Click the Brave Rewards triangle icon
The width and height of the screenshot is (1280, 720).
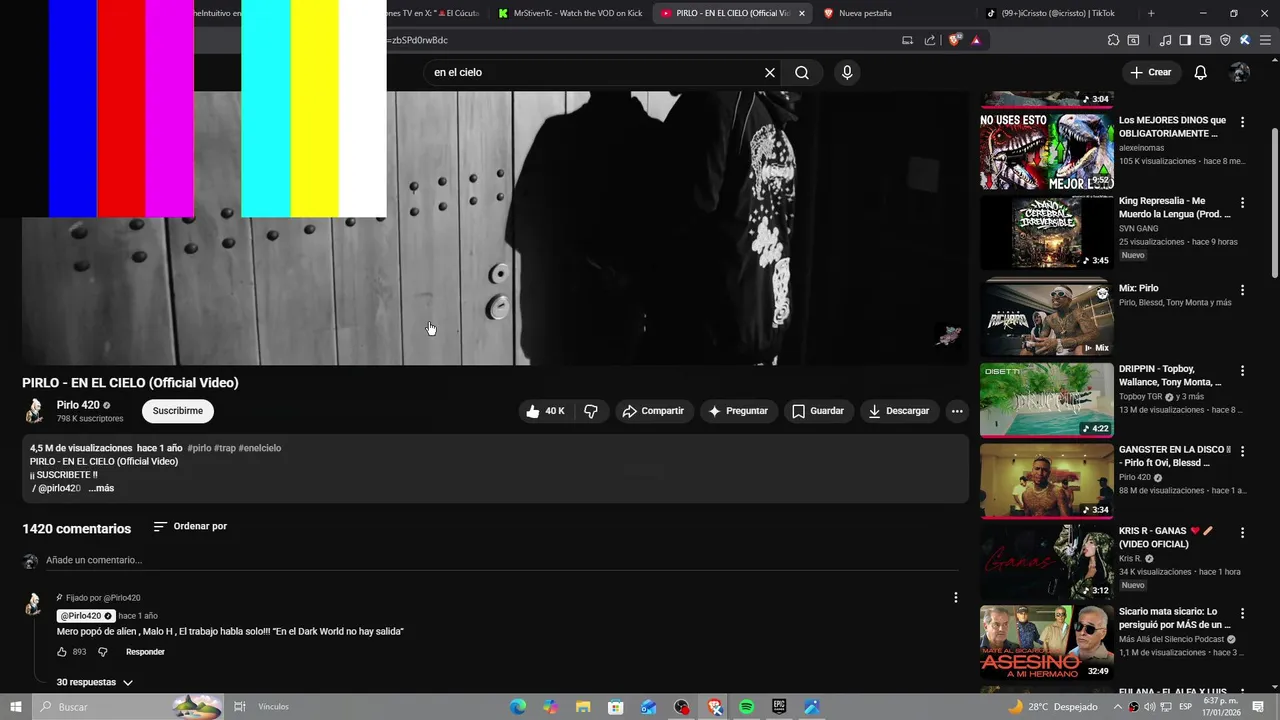coord(976,40)
